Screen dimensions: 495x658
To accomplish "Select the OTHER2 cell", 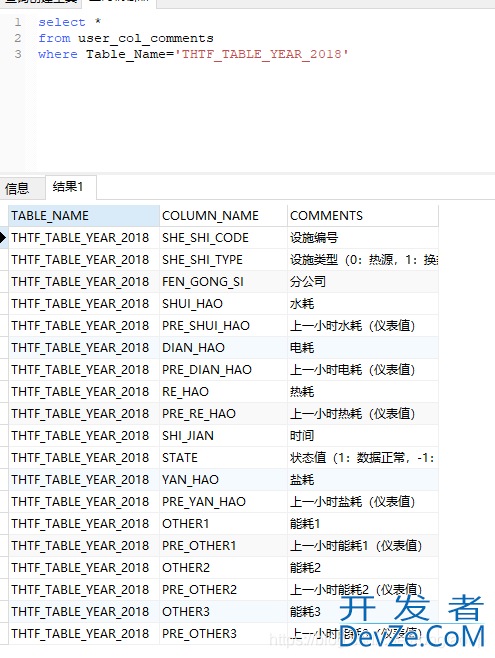I will pos(223,568).
